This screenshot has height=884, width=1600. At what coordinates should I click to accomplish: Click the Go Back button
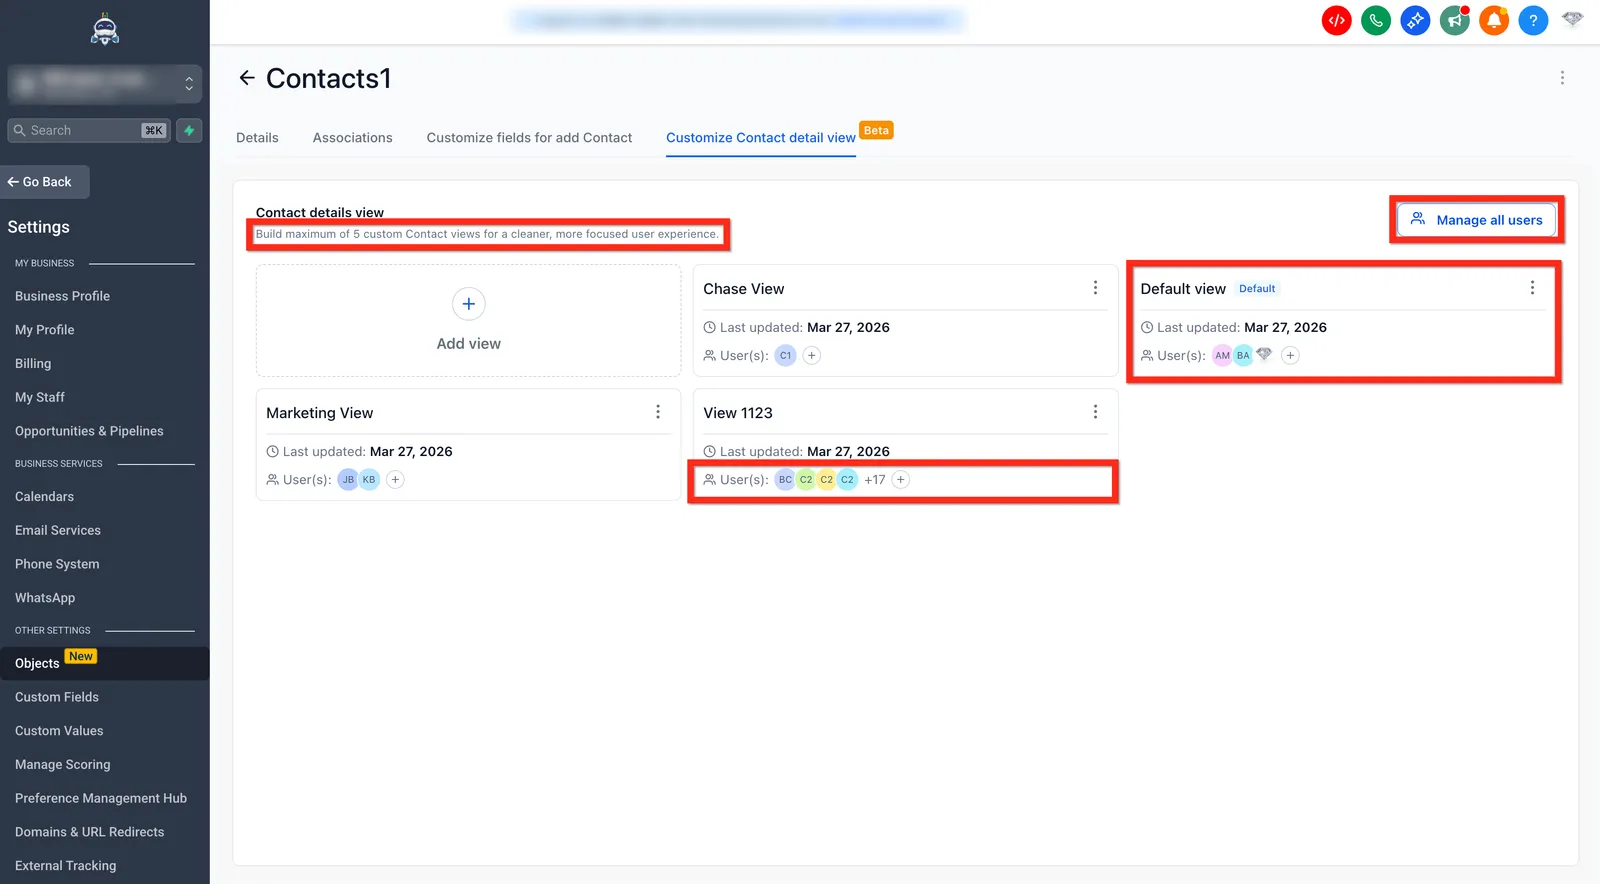tap(45, 182)
